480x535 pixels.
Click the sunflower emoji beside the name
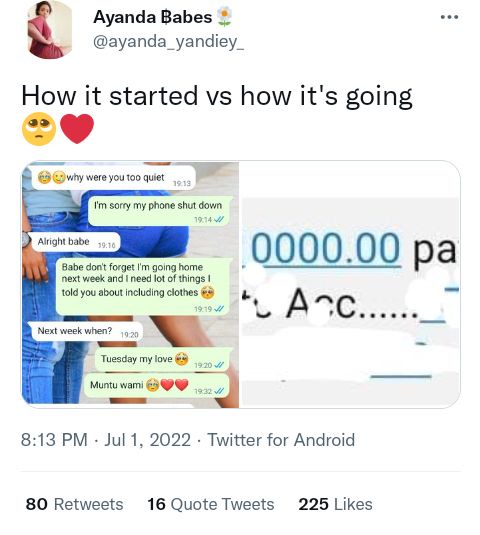(224, 17)
